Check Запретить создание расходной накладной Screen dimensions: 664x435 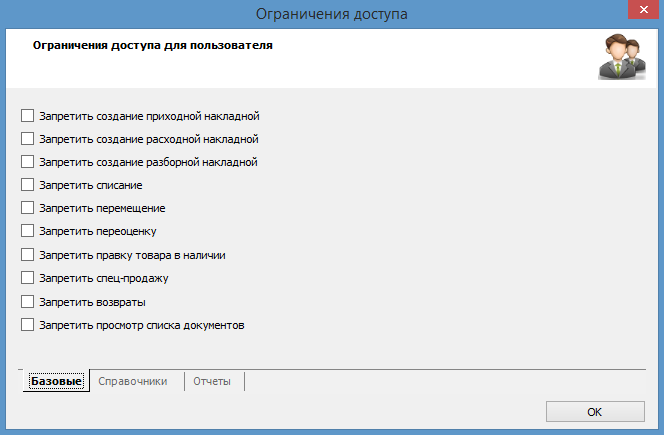click(x=28, y=139)
